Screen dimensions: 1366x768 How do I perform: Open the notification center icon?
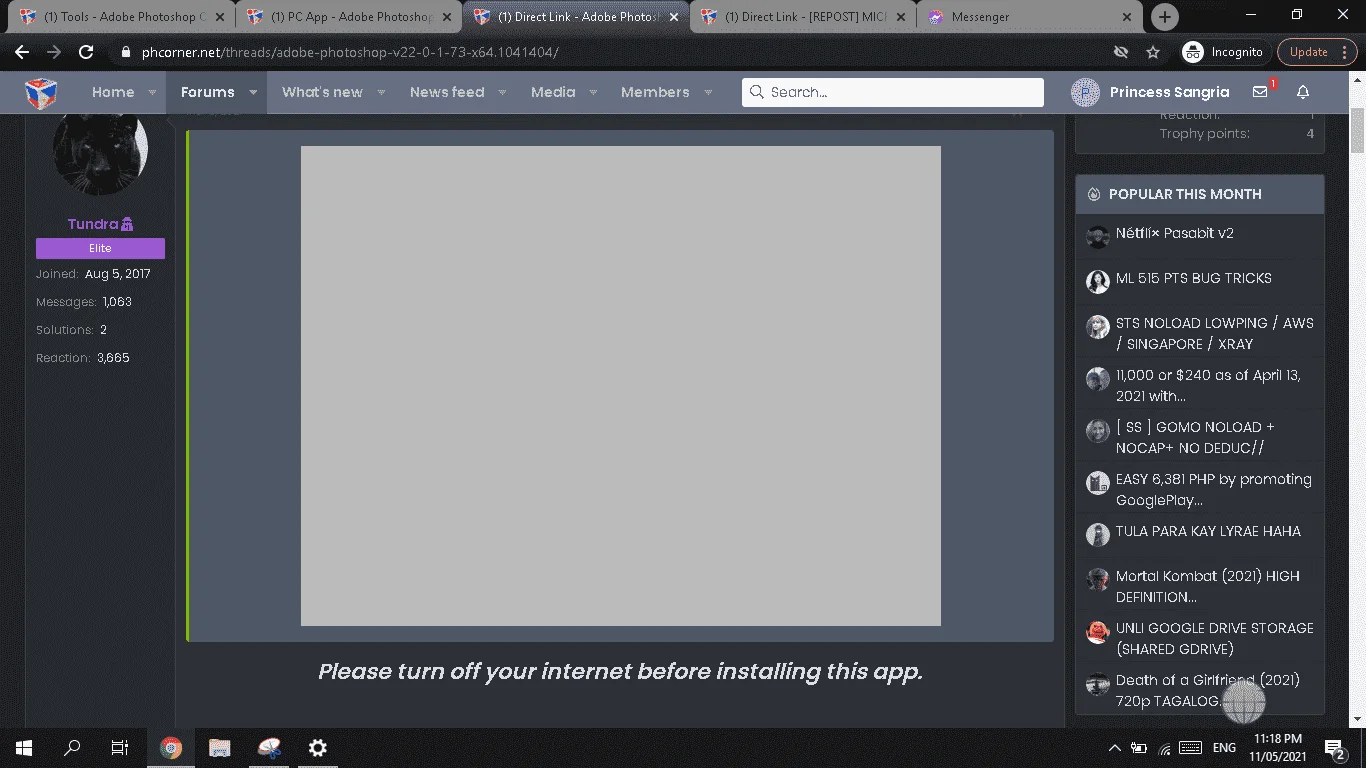[x=1334, y=748]
